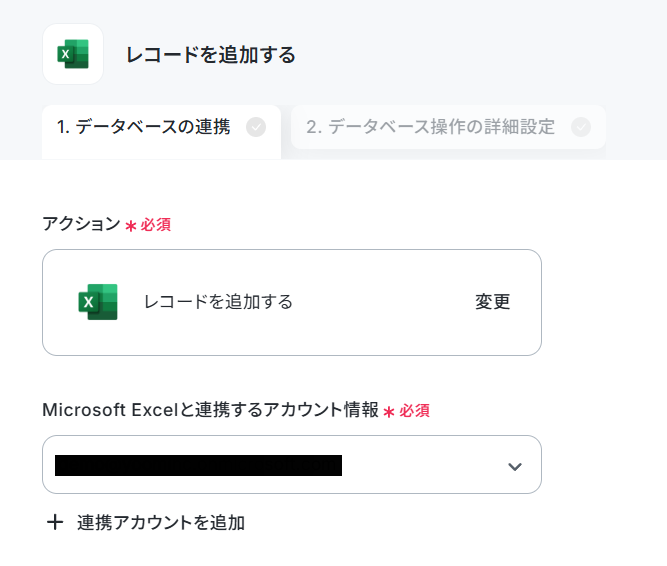This screenshot has height=566, width=667.
Task: Click the Excel icon in the action card
Action: 98,302
